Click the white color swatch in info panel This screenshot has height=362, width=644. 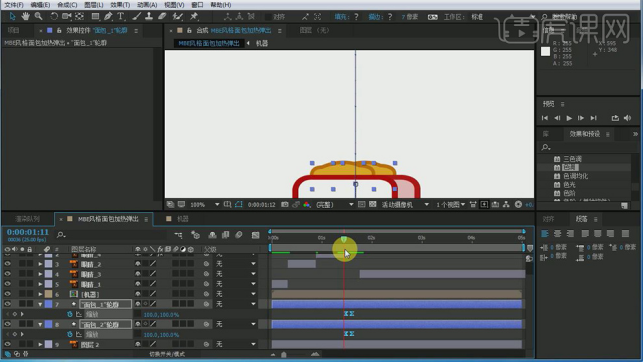pos(545,51)
